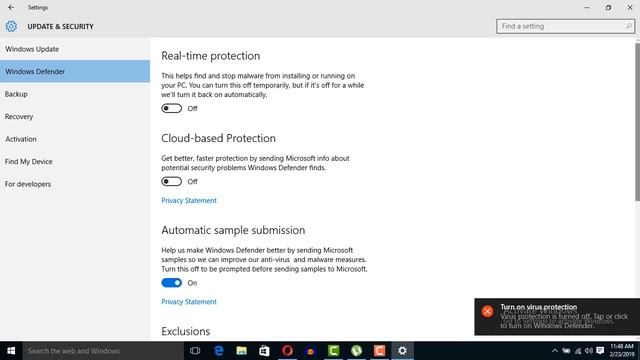Open the network icon in the system tray
Screen dimensions: 640x360
tap(578, 351)
